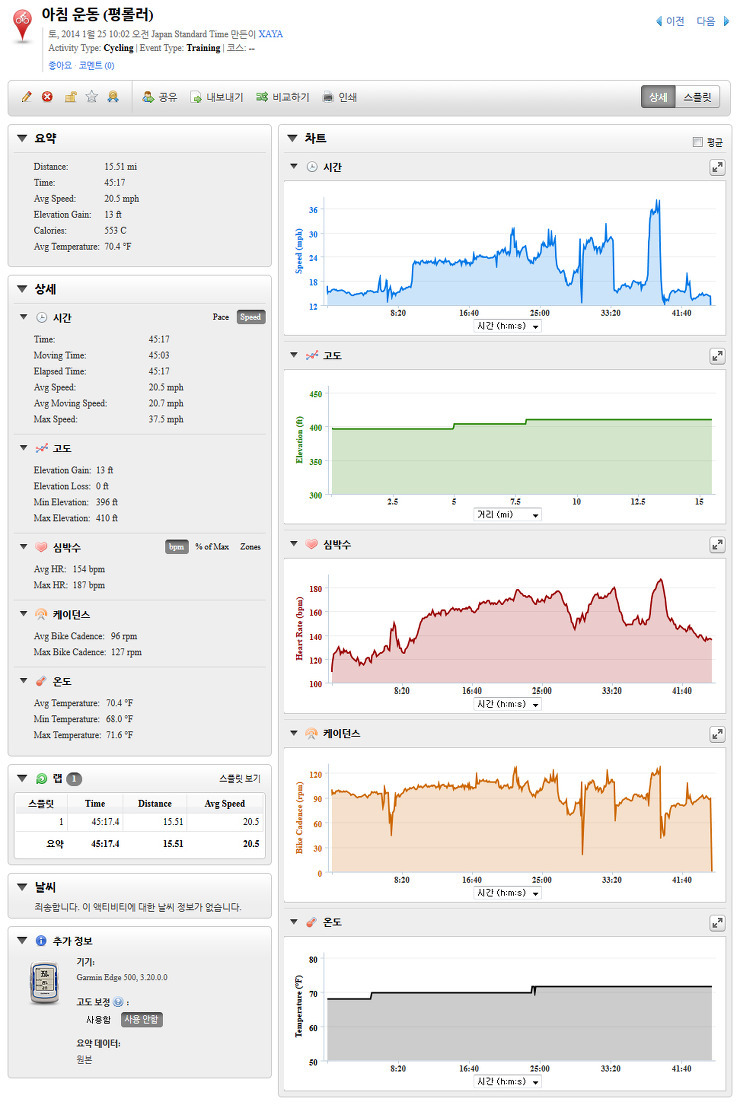Viewport: 740px width, 1105px height.
Task: Click the Garmin Edge 500 device thumbnail
Action: click(44, 982)
